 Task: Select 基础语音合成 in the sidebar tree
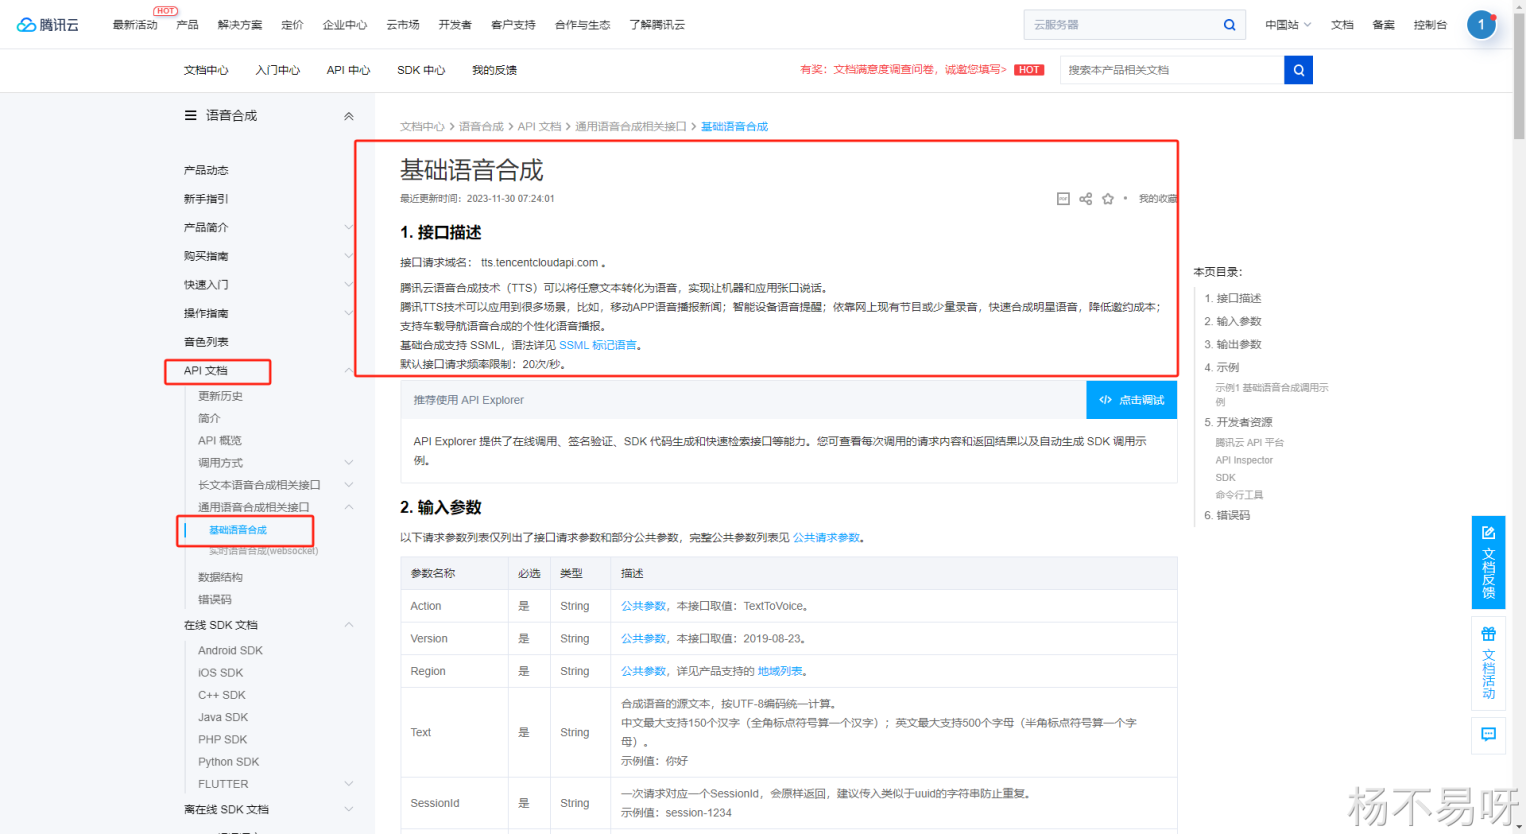(x=238, y=530)
